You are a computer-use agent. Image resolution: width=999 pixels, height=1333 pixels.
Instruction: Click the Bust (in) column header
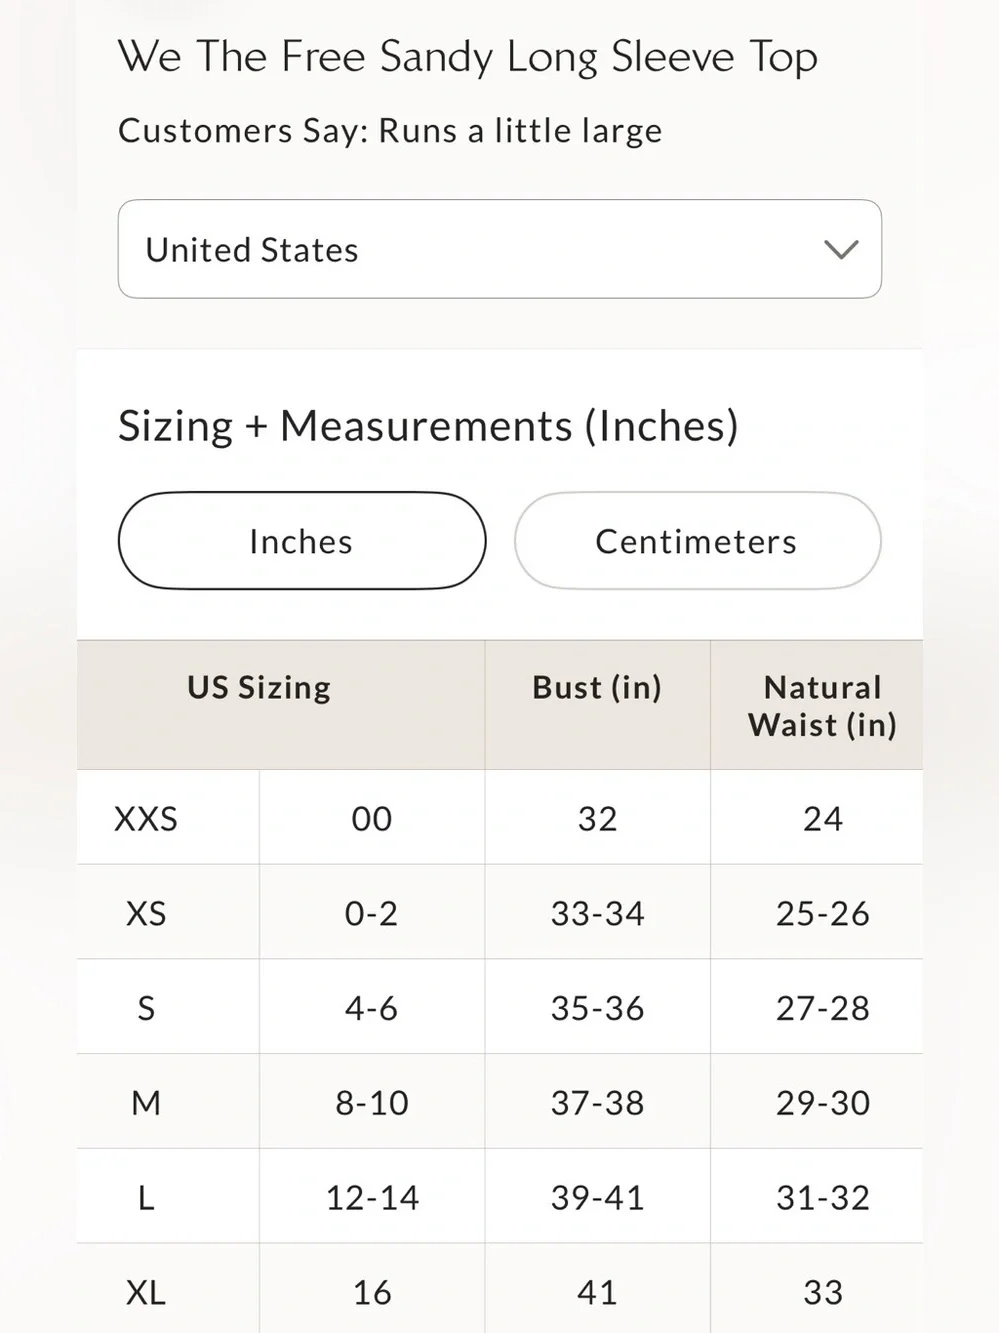click(597, 688)
